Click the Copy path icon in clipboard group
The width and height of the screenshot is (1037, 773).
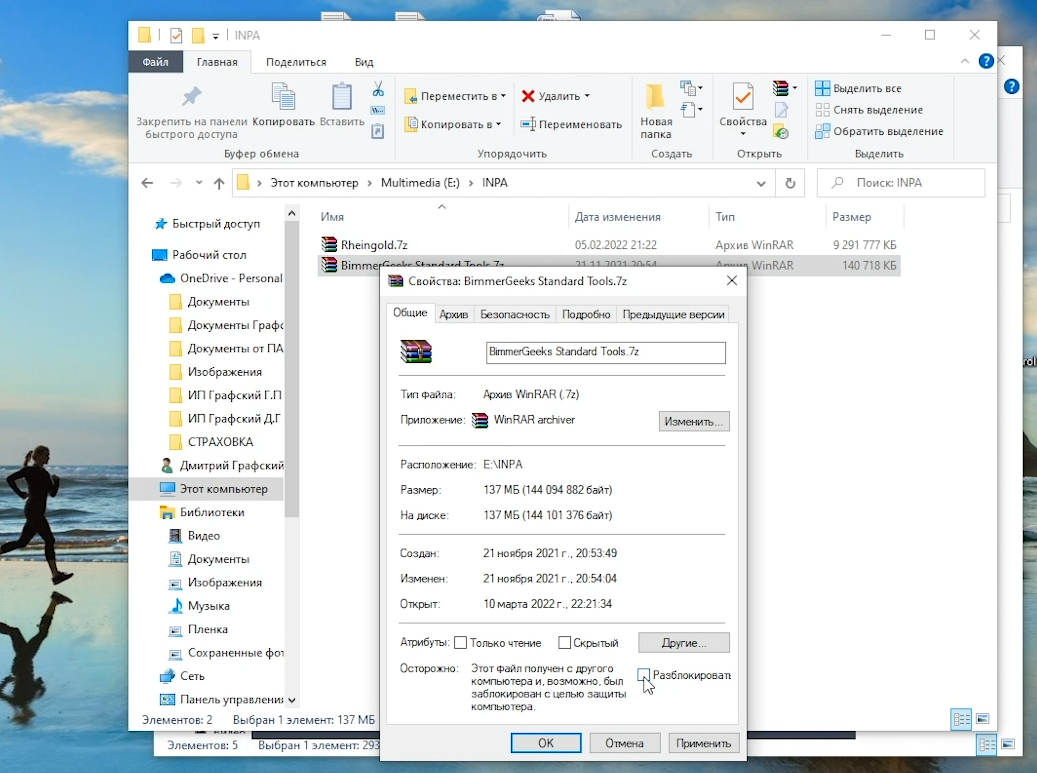[378, 110]
